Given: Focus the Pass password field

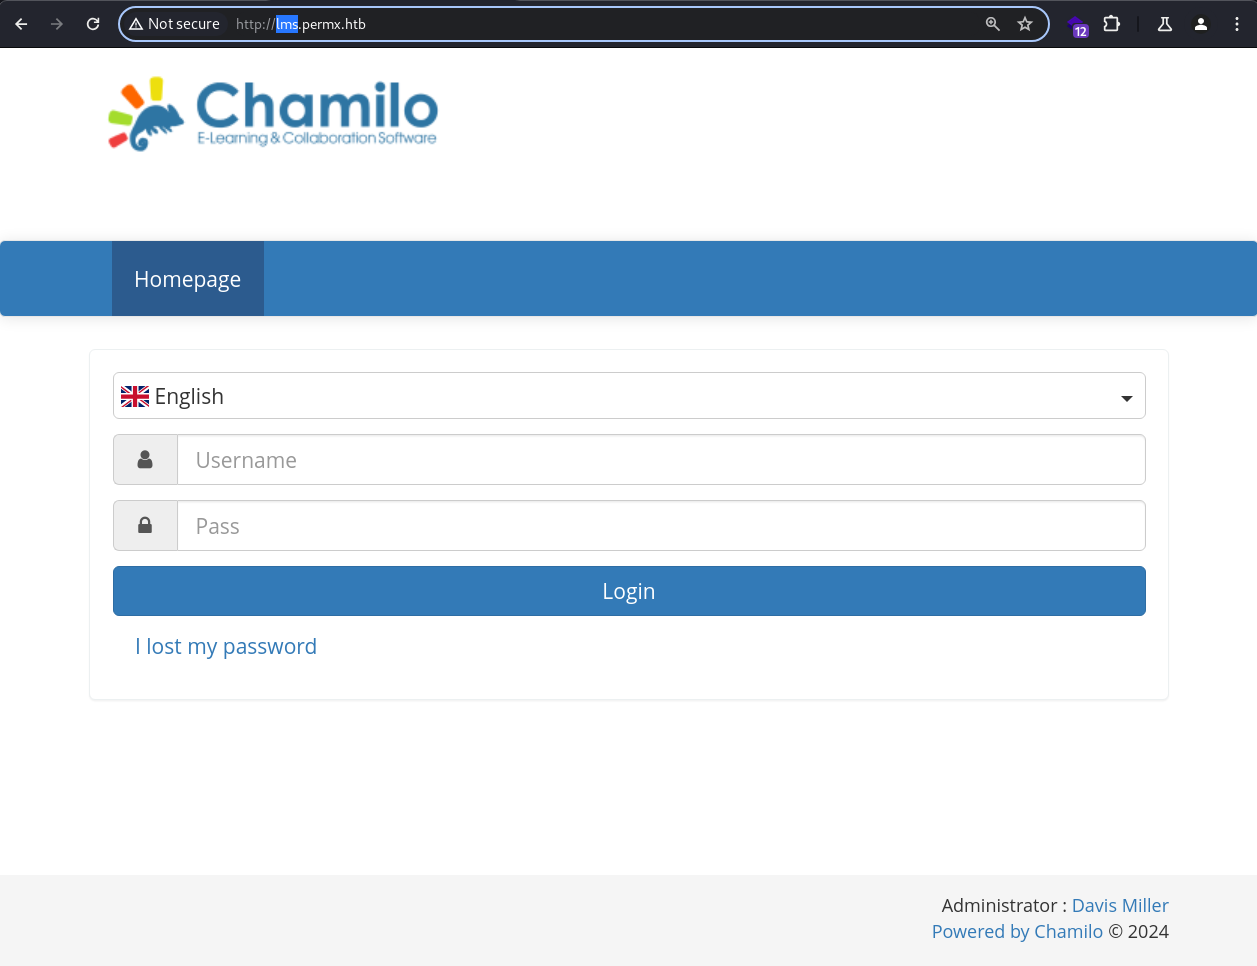Looking at the screenshot, I should coord(661,526).
